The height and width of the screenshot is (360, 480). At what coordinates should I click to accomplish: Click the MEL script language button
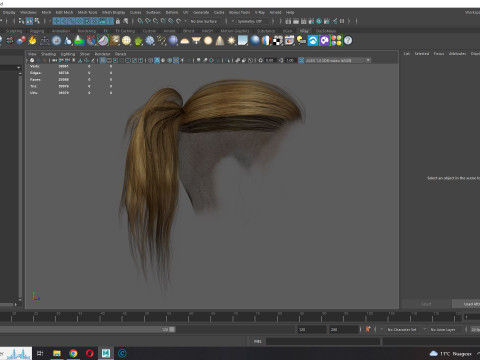tap(257, 341)
